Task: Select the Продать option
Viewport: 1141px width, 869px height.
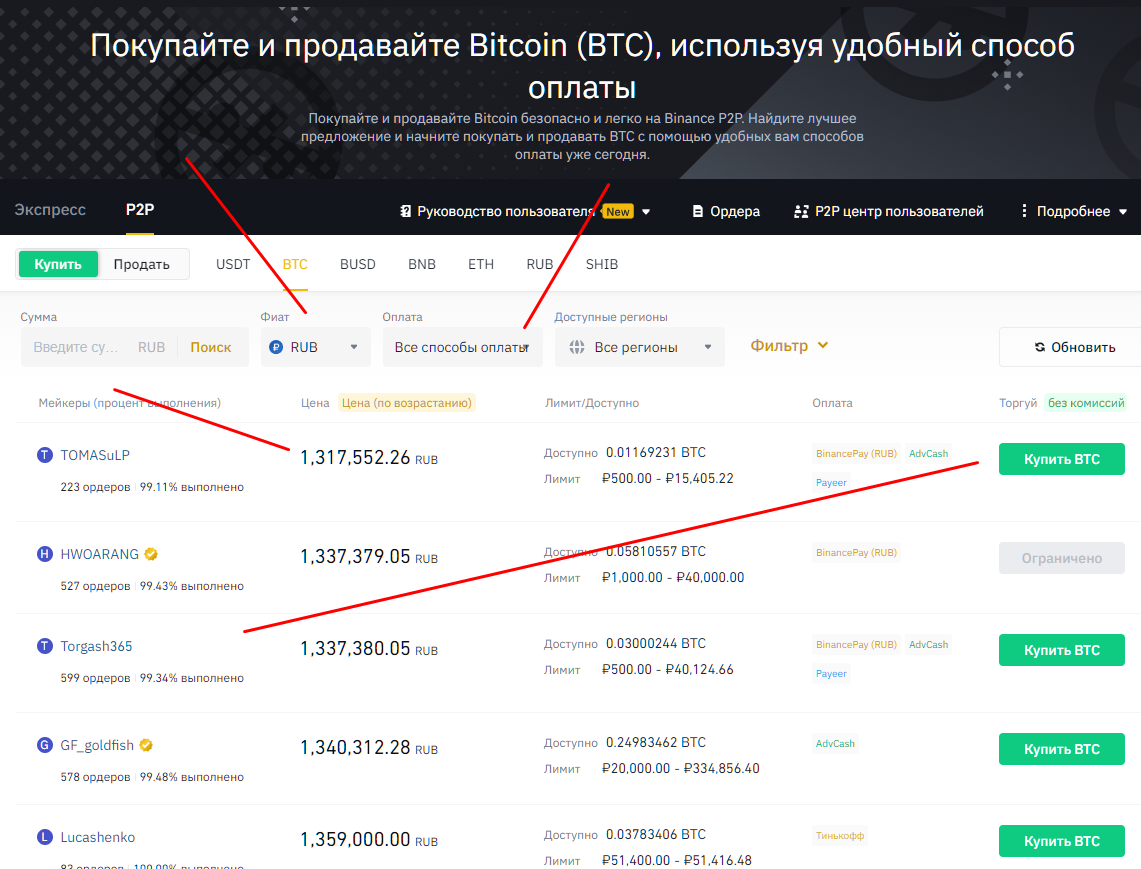Action: [x=142, y=263]
